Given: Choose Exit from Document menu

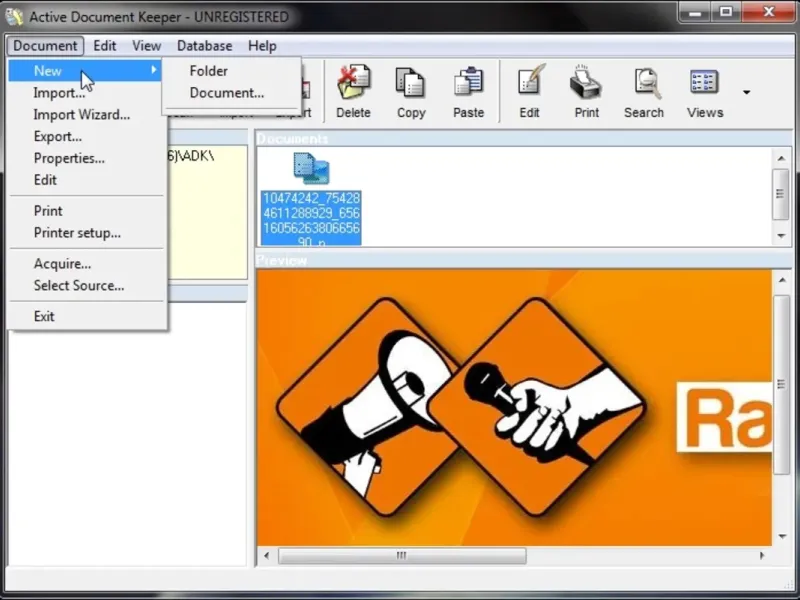Looking at the screenshot, I should pyautogui.click(x=44, y=316).
